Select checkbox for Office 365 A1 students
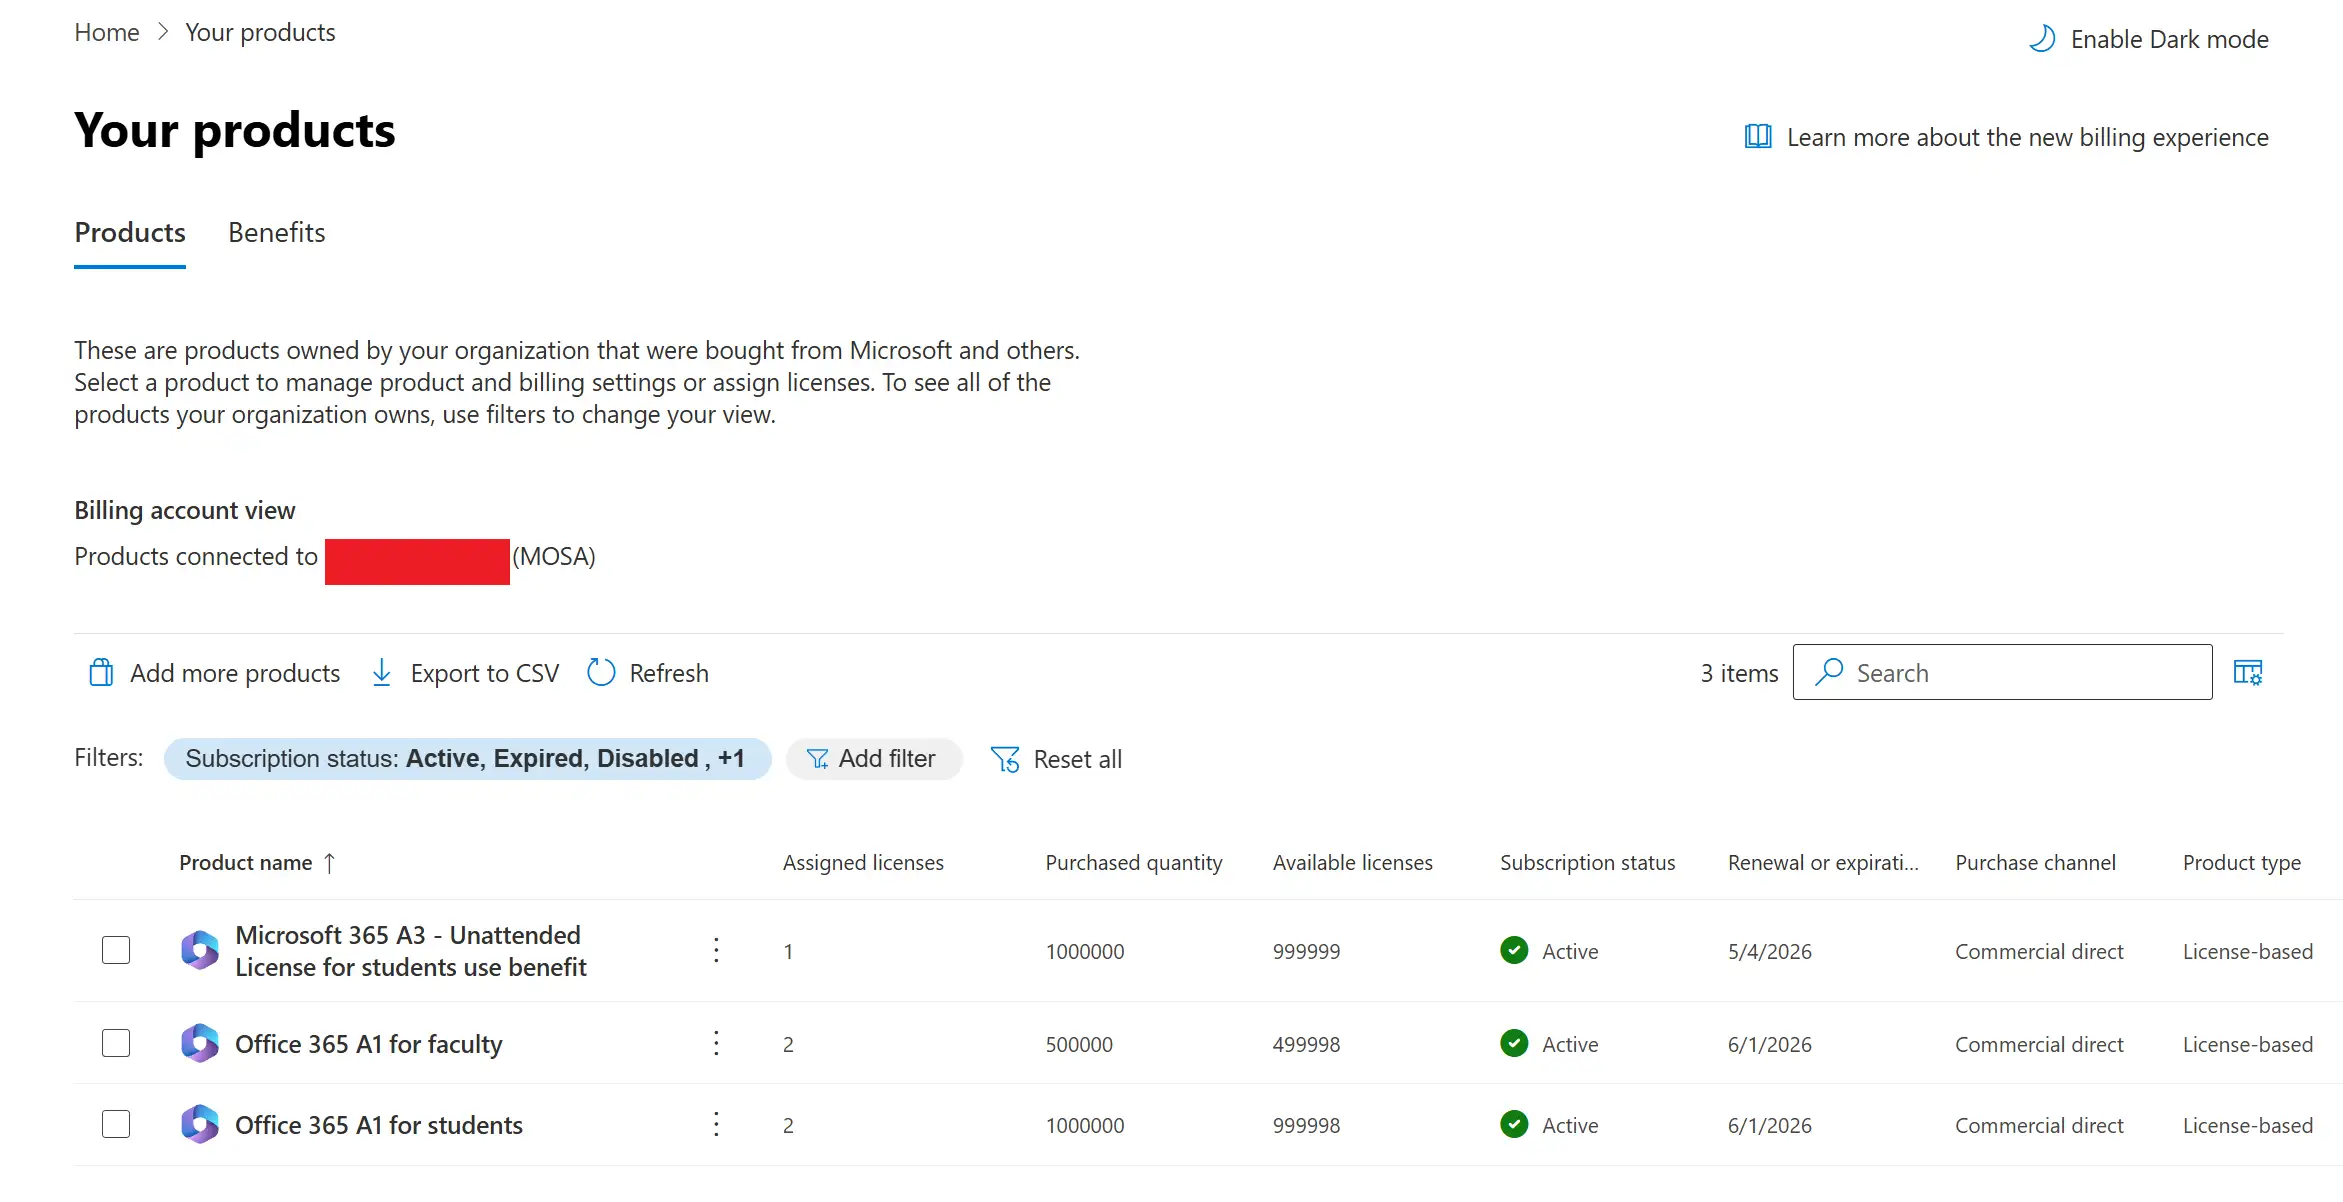 116,1124
